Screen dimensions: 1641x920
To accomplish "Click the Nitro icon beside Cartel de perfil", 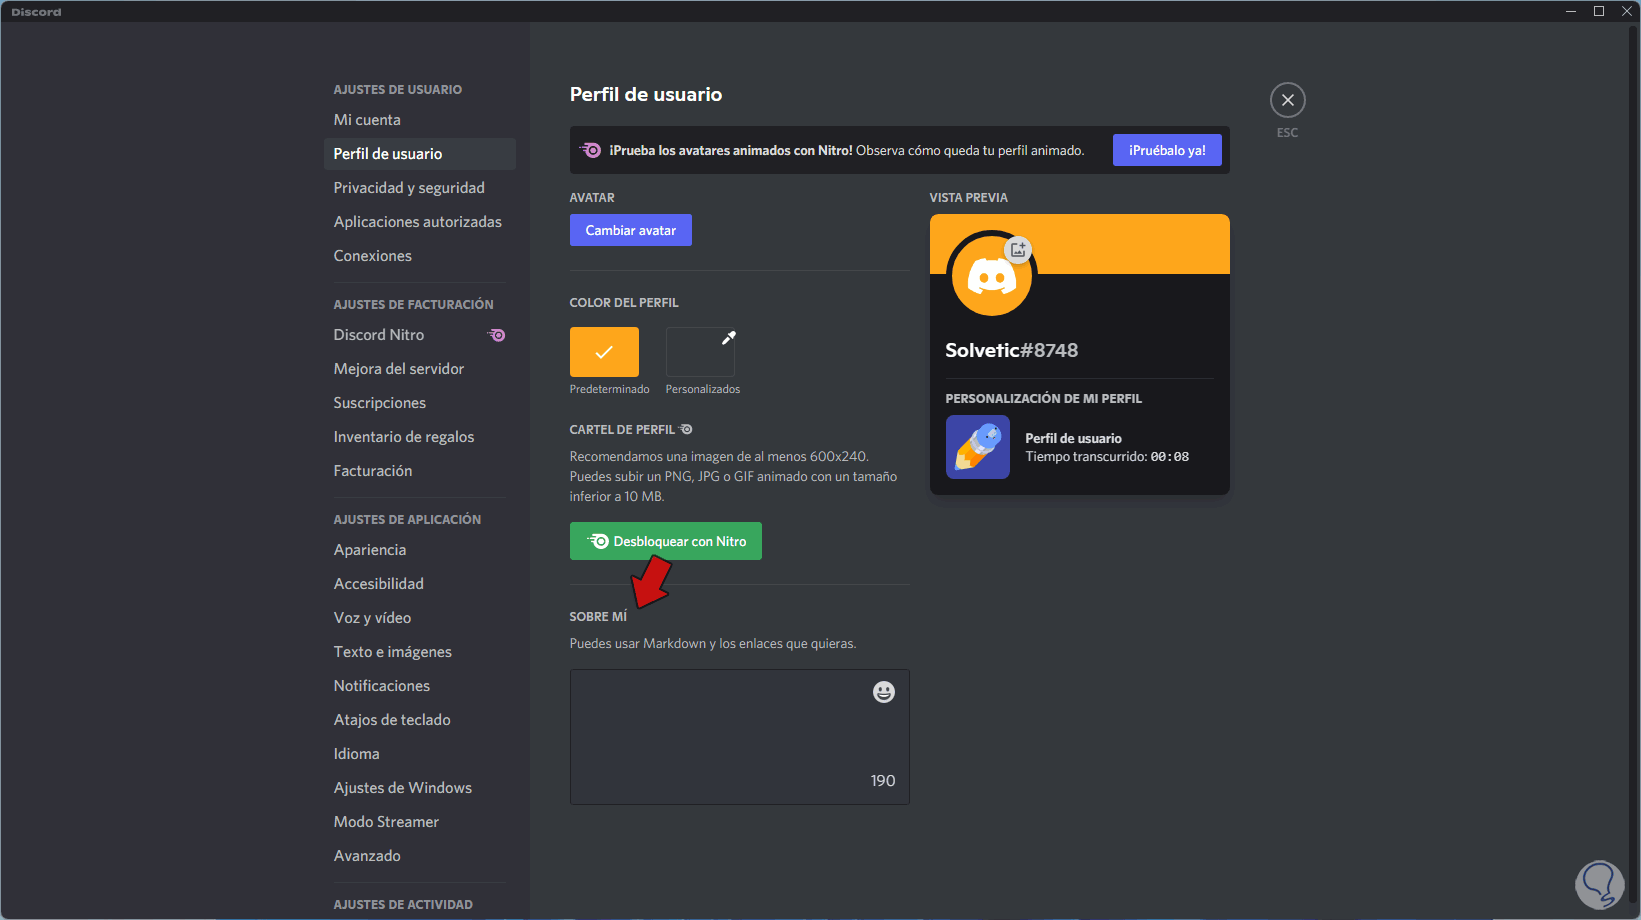I will click(x=686, y=429).
